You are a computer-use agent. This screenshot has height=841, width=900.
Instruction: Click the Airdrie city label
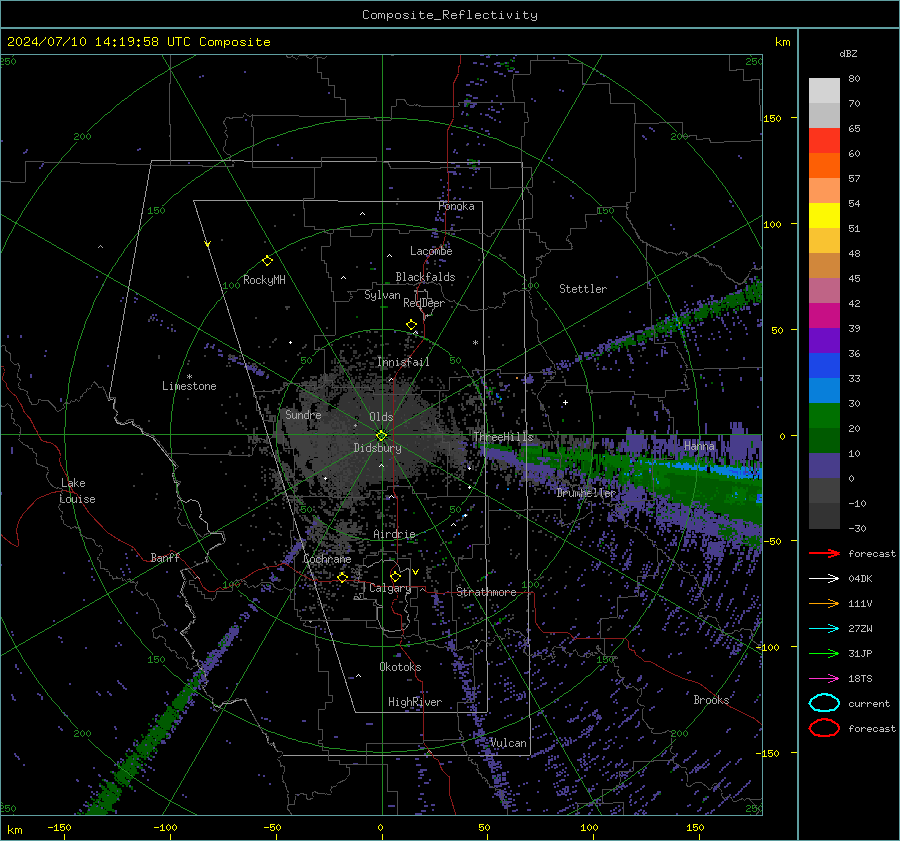click(394, 534)
